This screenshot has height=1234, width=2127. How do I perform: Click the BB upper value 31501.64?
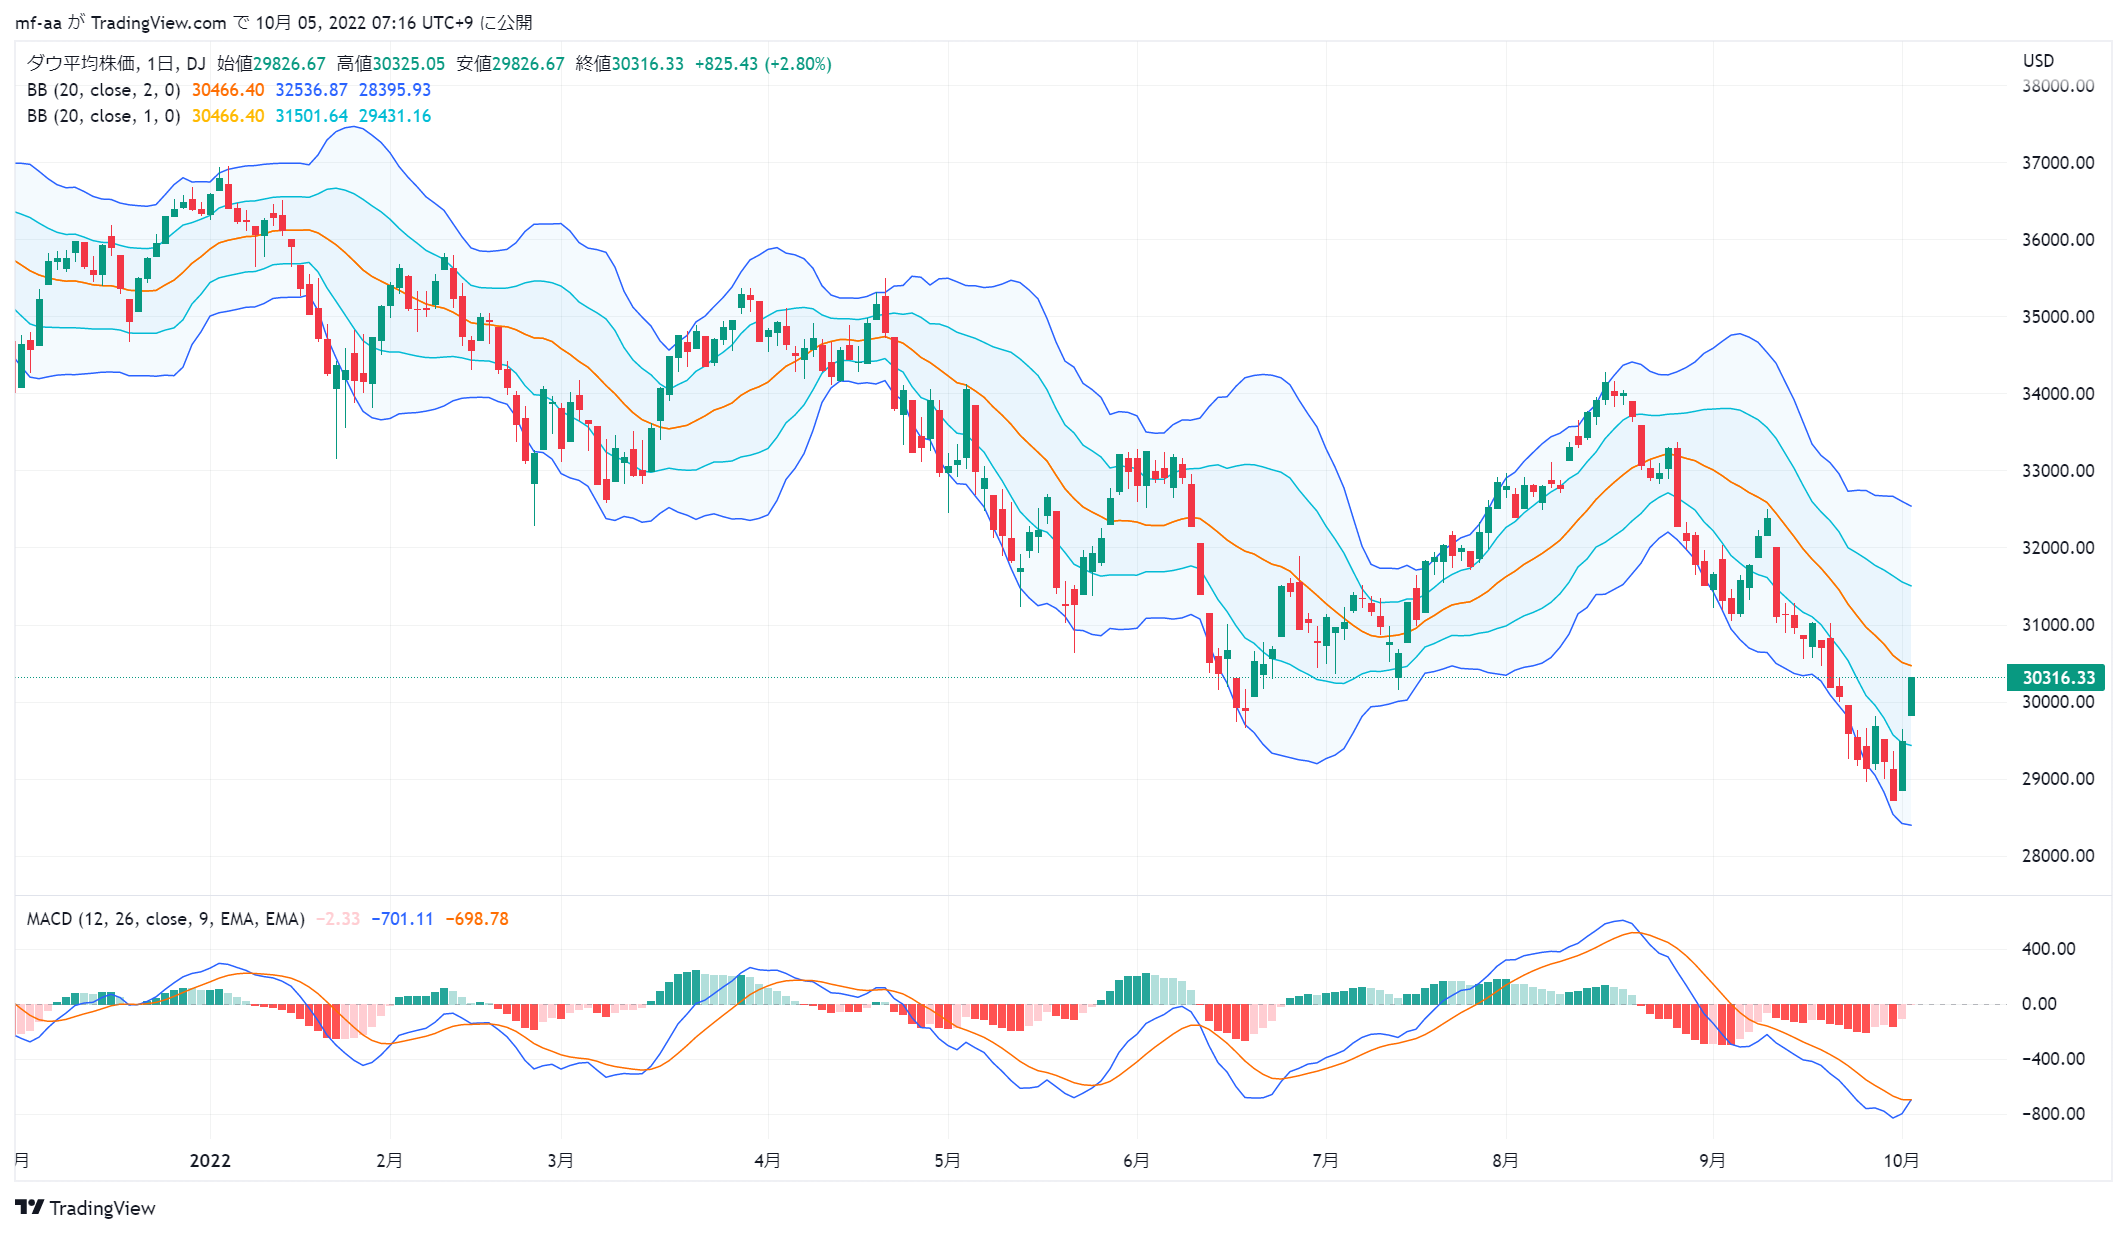point(312,116)
